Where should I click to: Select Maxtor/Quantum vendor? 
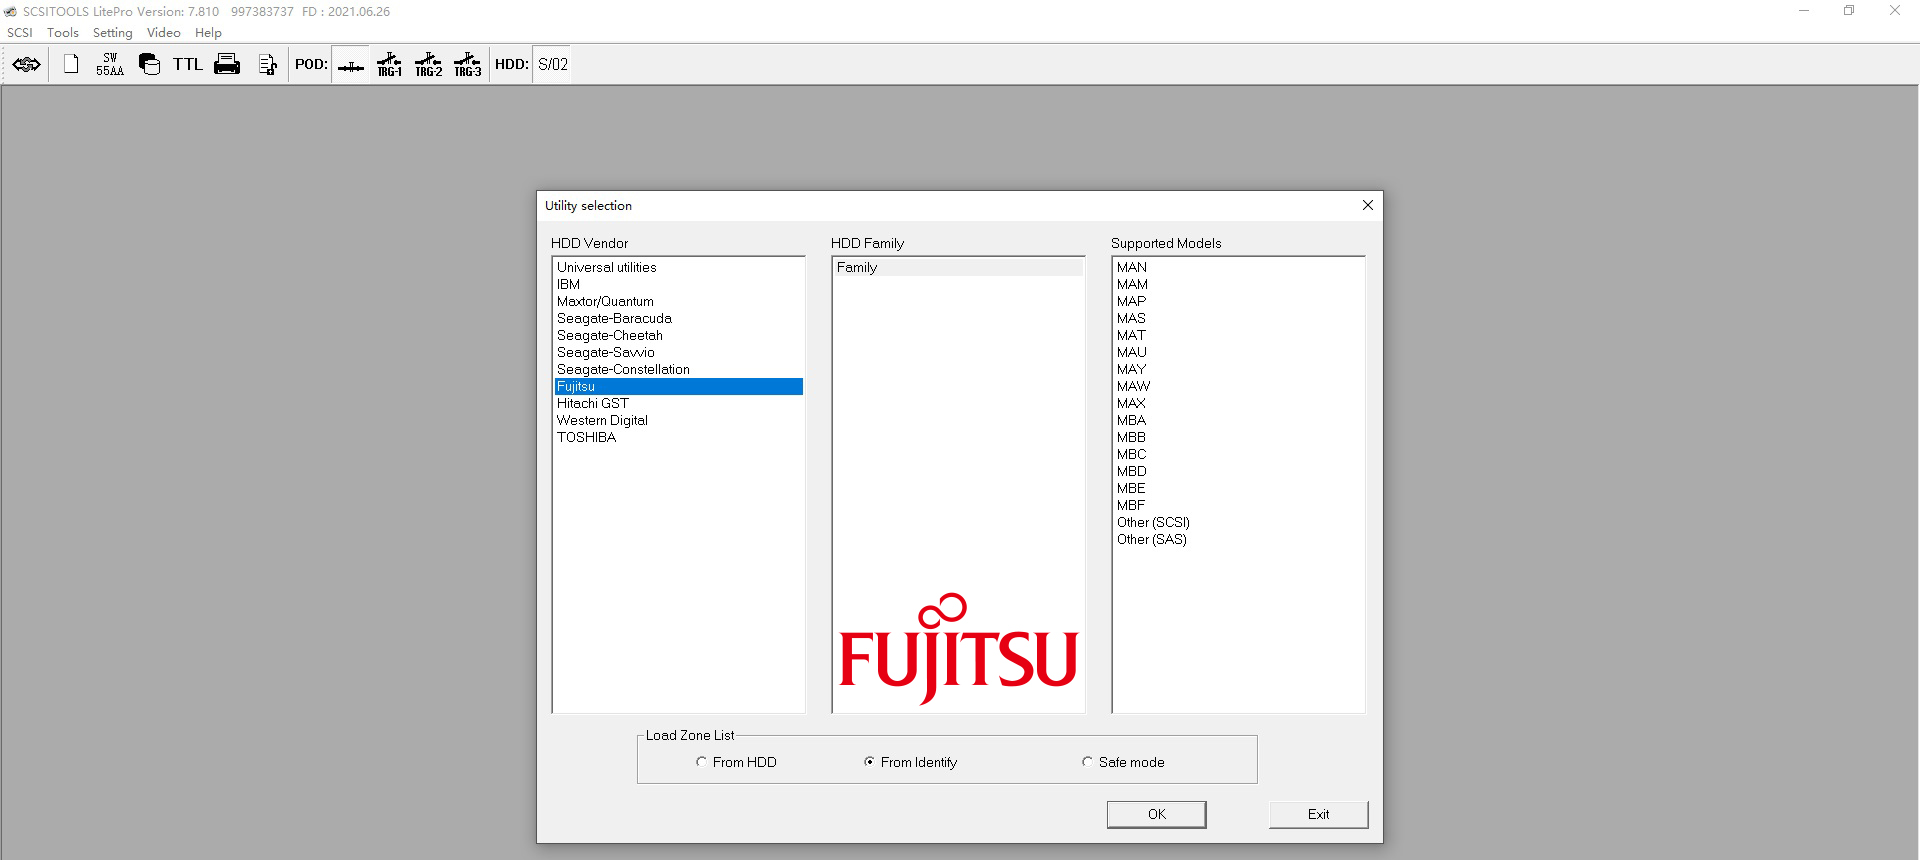coord(678,301)
